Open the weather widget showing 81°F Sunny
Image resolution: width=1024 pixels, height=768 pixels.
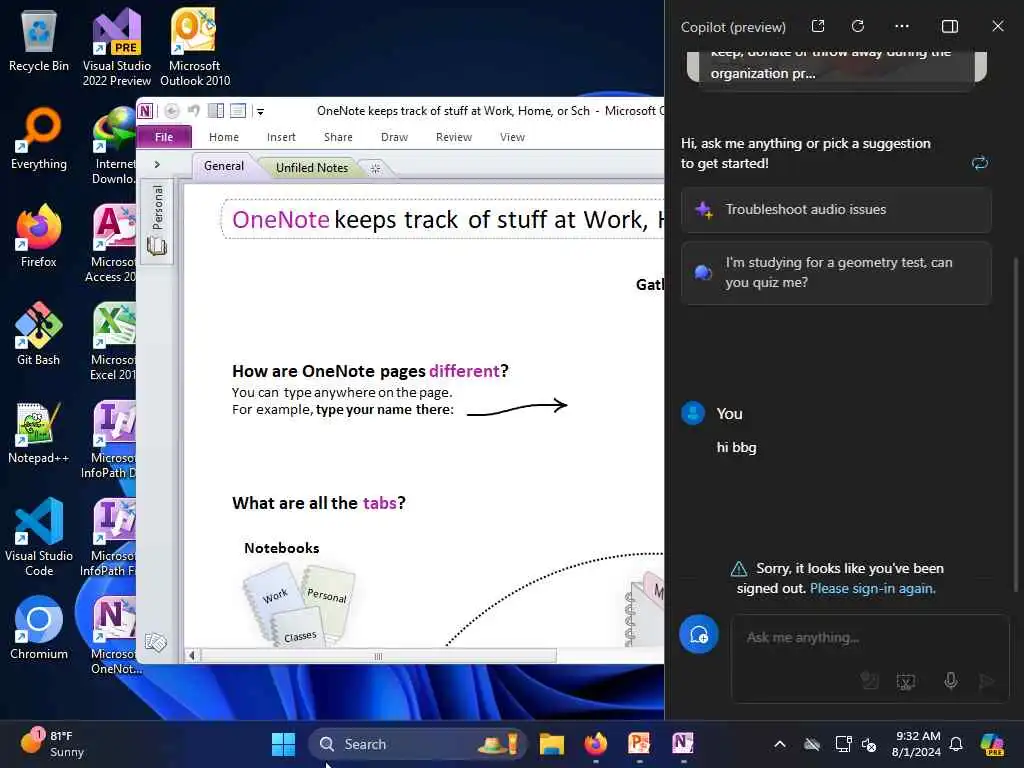[52, 744]
